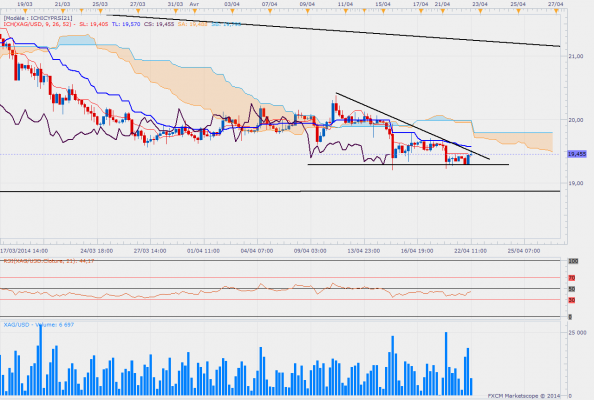This screenshot has width=594, height=400.
Task: Click the 21,00 price axis label
Action: (576, 56)
